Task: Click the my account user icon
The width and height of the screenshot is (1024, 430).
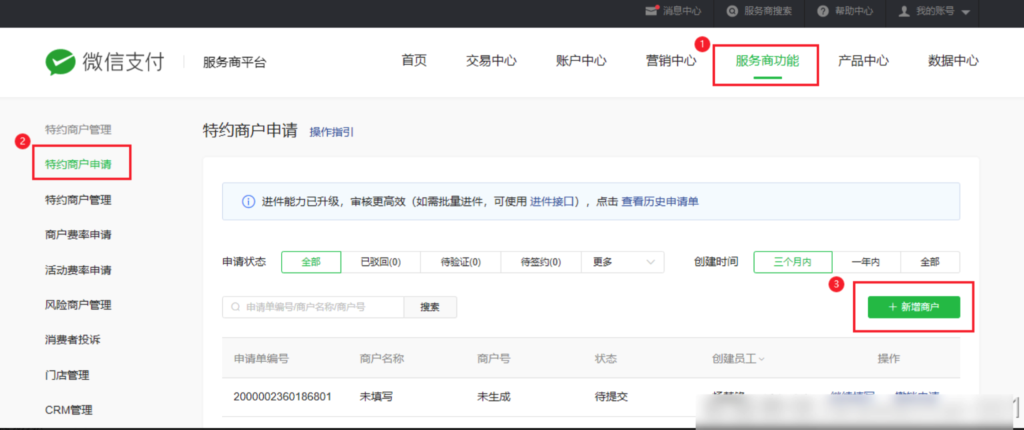Action: (x=905, y=11)
